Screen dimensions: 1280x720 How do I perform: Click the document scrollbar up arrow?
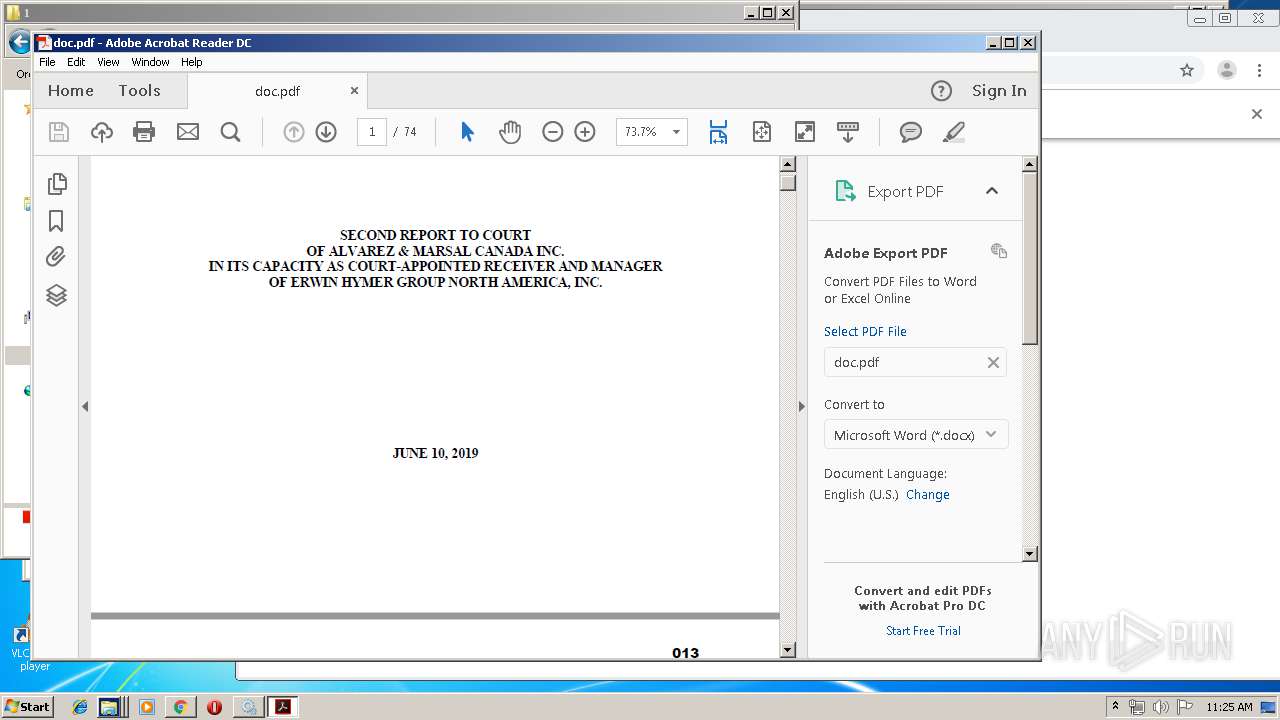[x=787, y=164]
